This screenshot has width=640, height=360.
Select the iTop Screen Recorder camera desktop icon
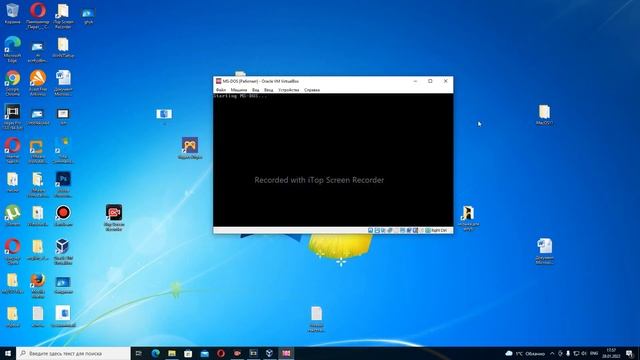pos(114,218)
